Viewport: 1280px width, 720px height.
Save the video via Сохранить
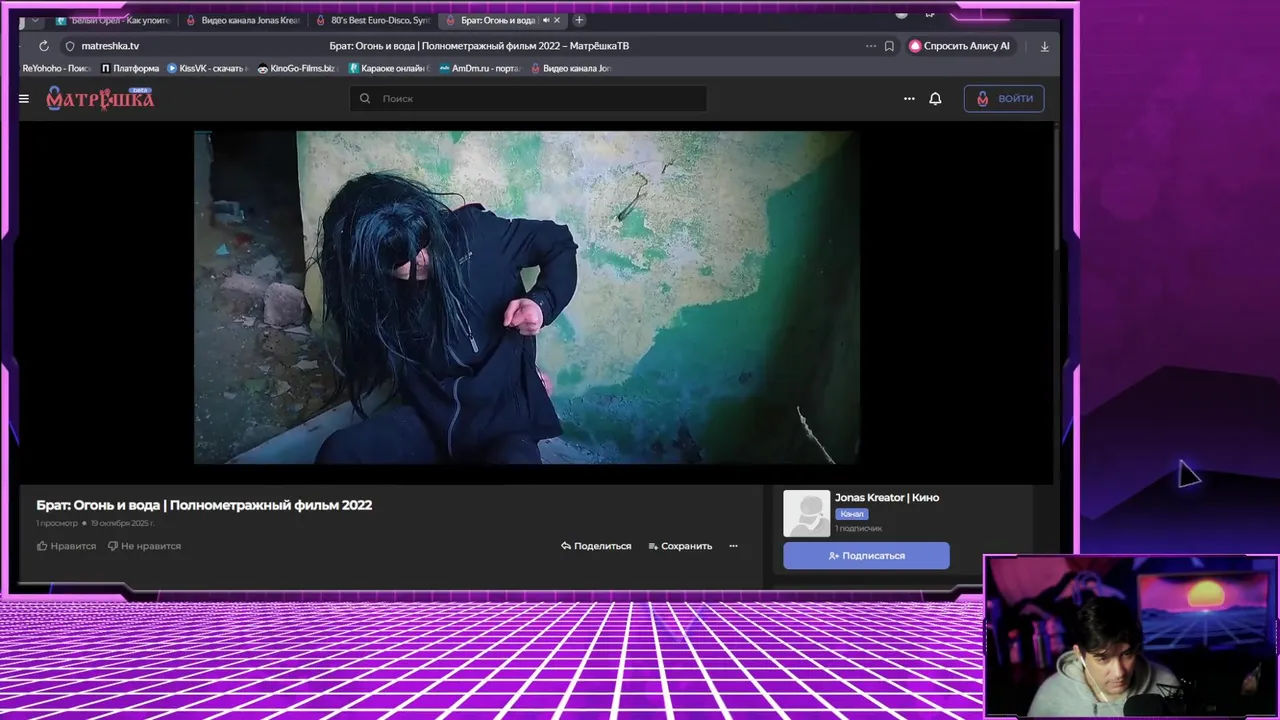coord(680,546)
